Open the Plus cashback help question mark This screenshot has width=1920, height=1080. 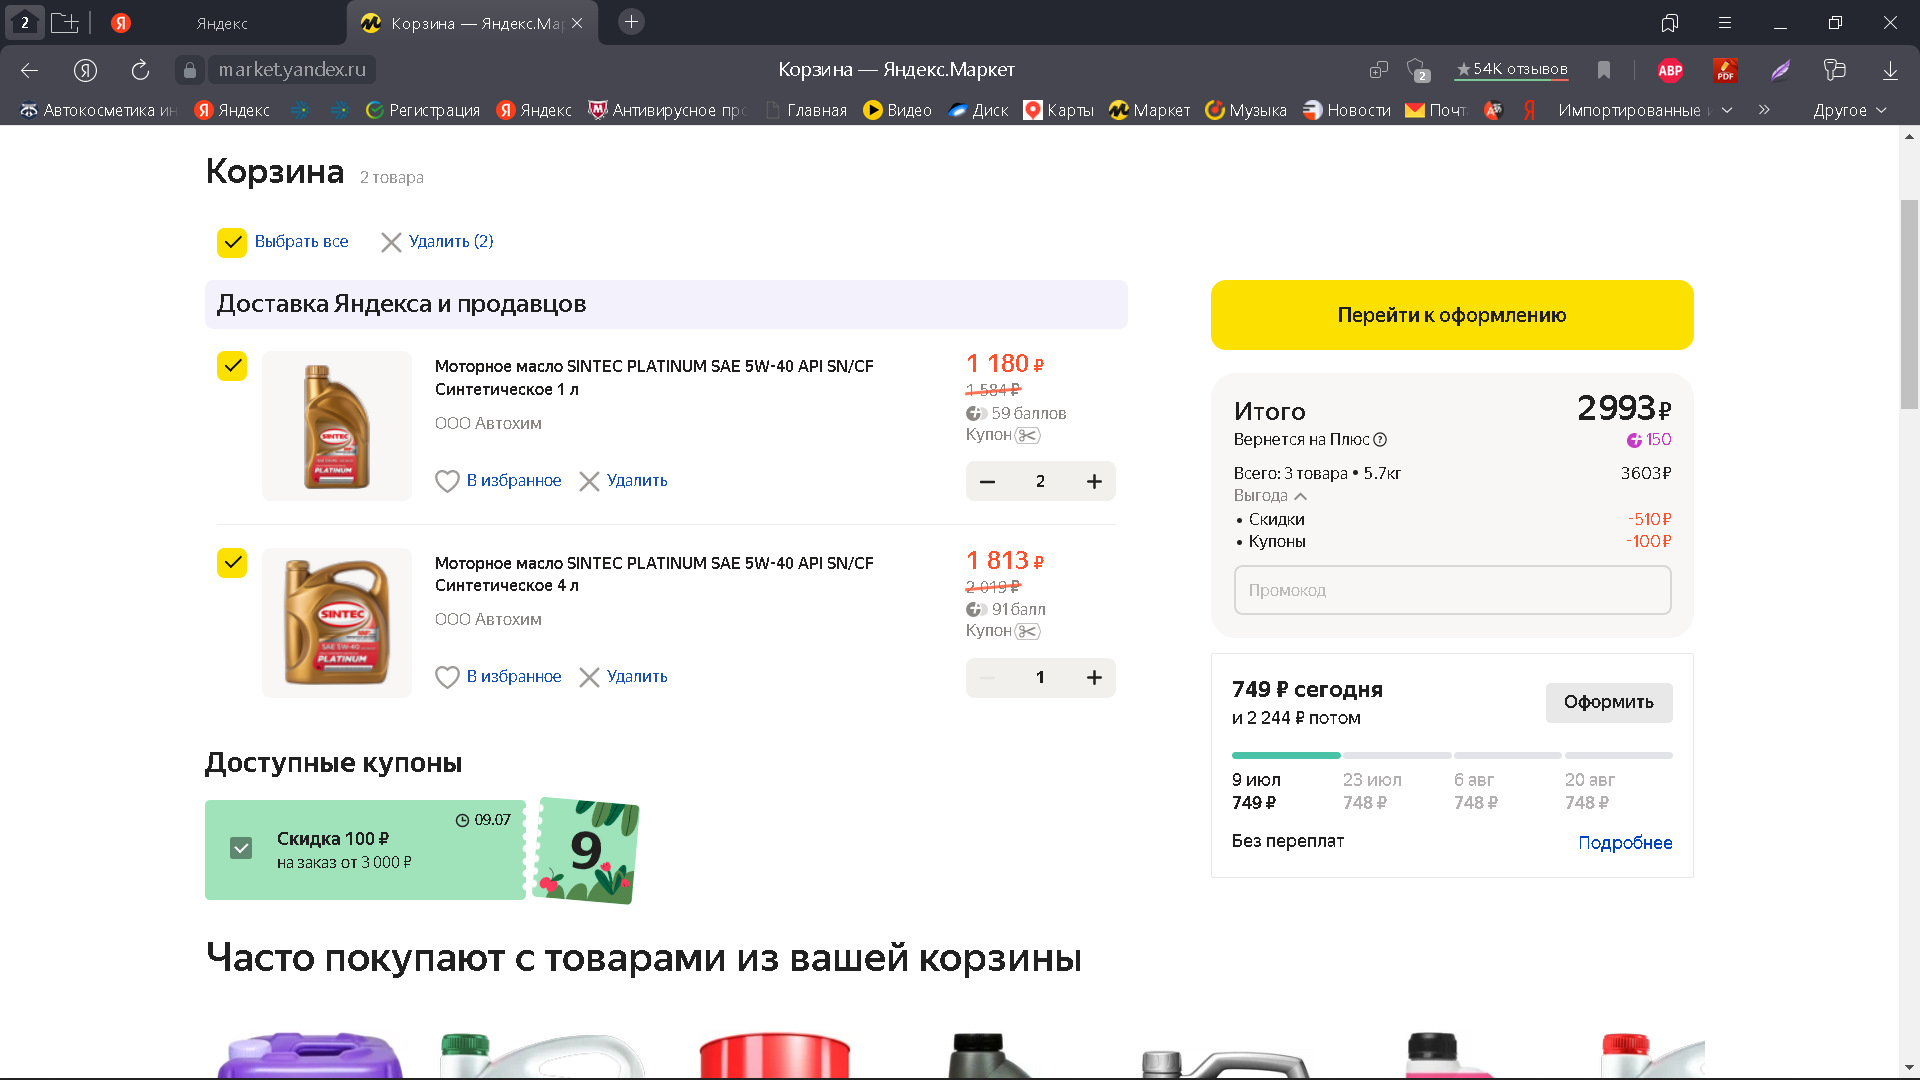[1380, 440]
